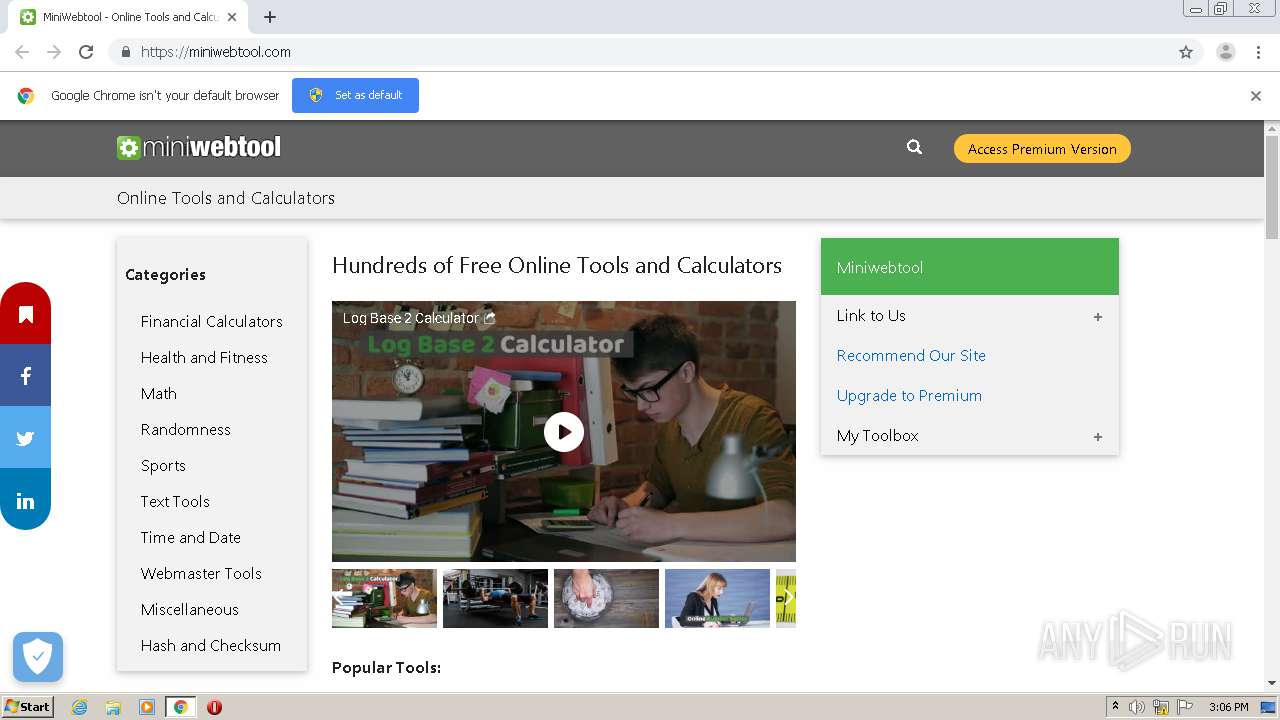Click the Miniwebtool green panel header
Viewport: 1280px width, 720px height.
pos(969,266)
